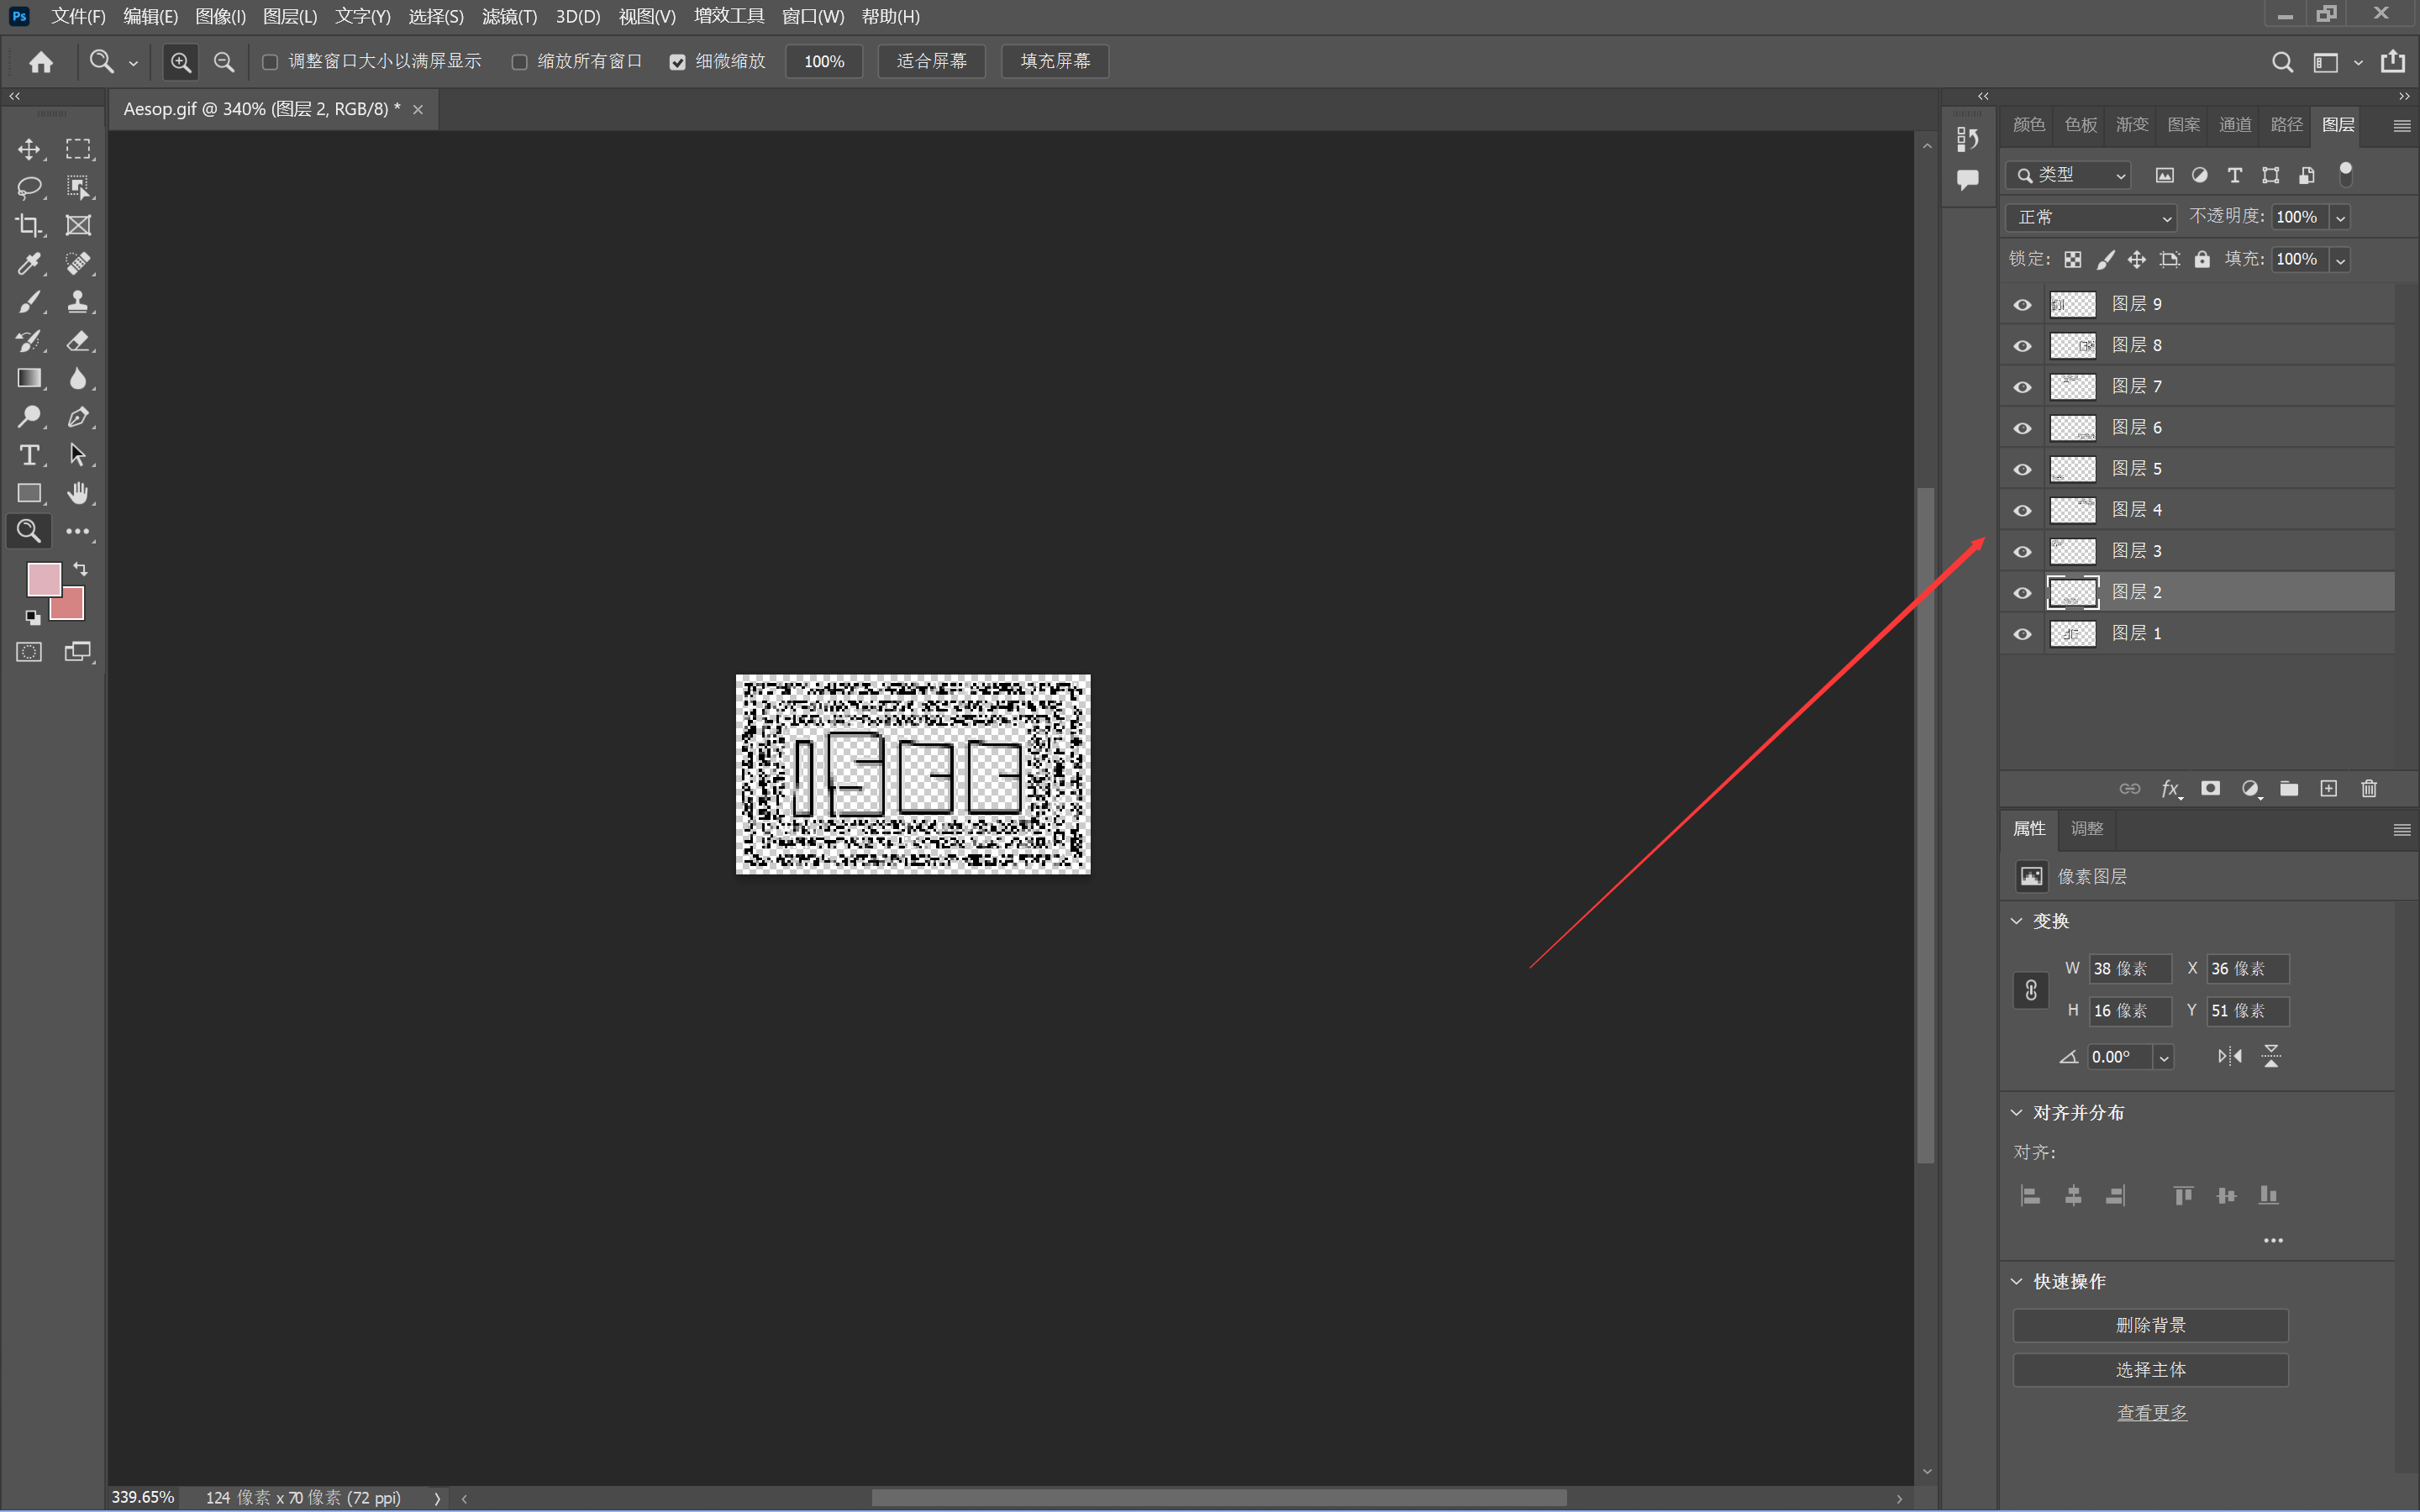
Task: Click the flip horizontal icon in Properties
Action: point(2229,1056)
